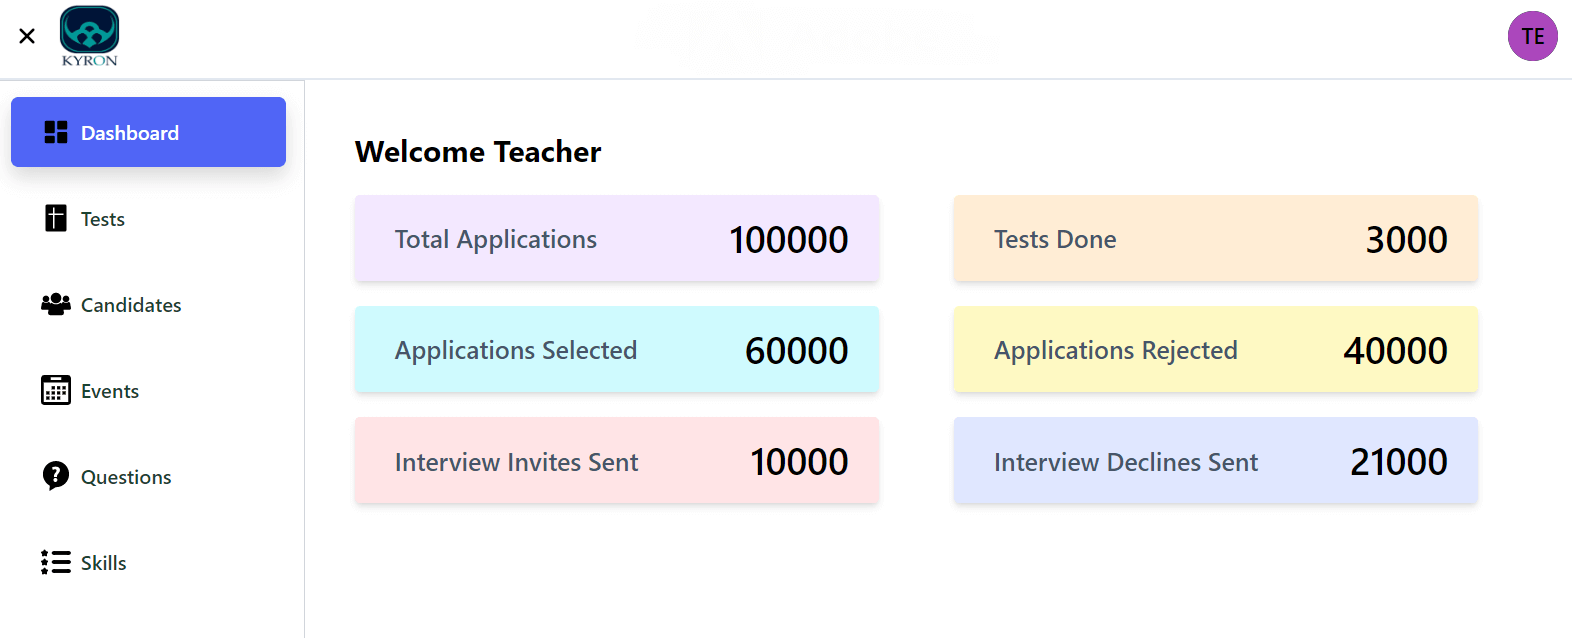Screen dimensions: 1572x638
Task: Click the Dashboard grid icon
Action: [x=56, y=132]
